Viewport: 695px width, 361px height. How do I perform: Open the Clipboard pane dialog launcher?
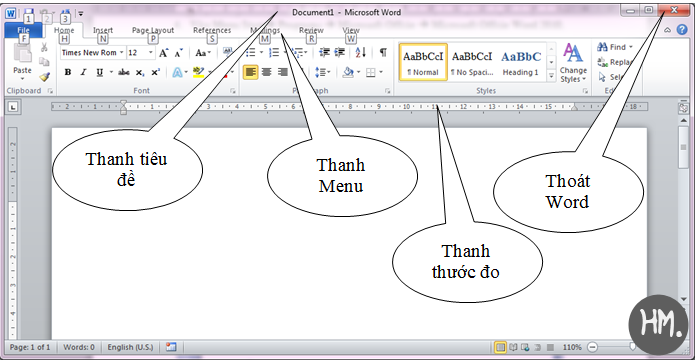coord(50,91)
